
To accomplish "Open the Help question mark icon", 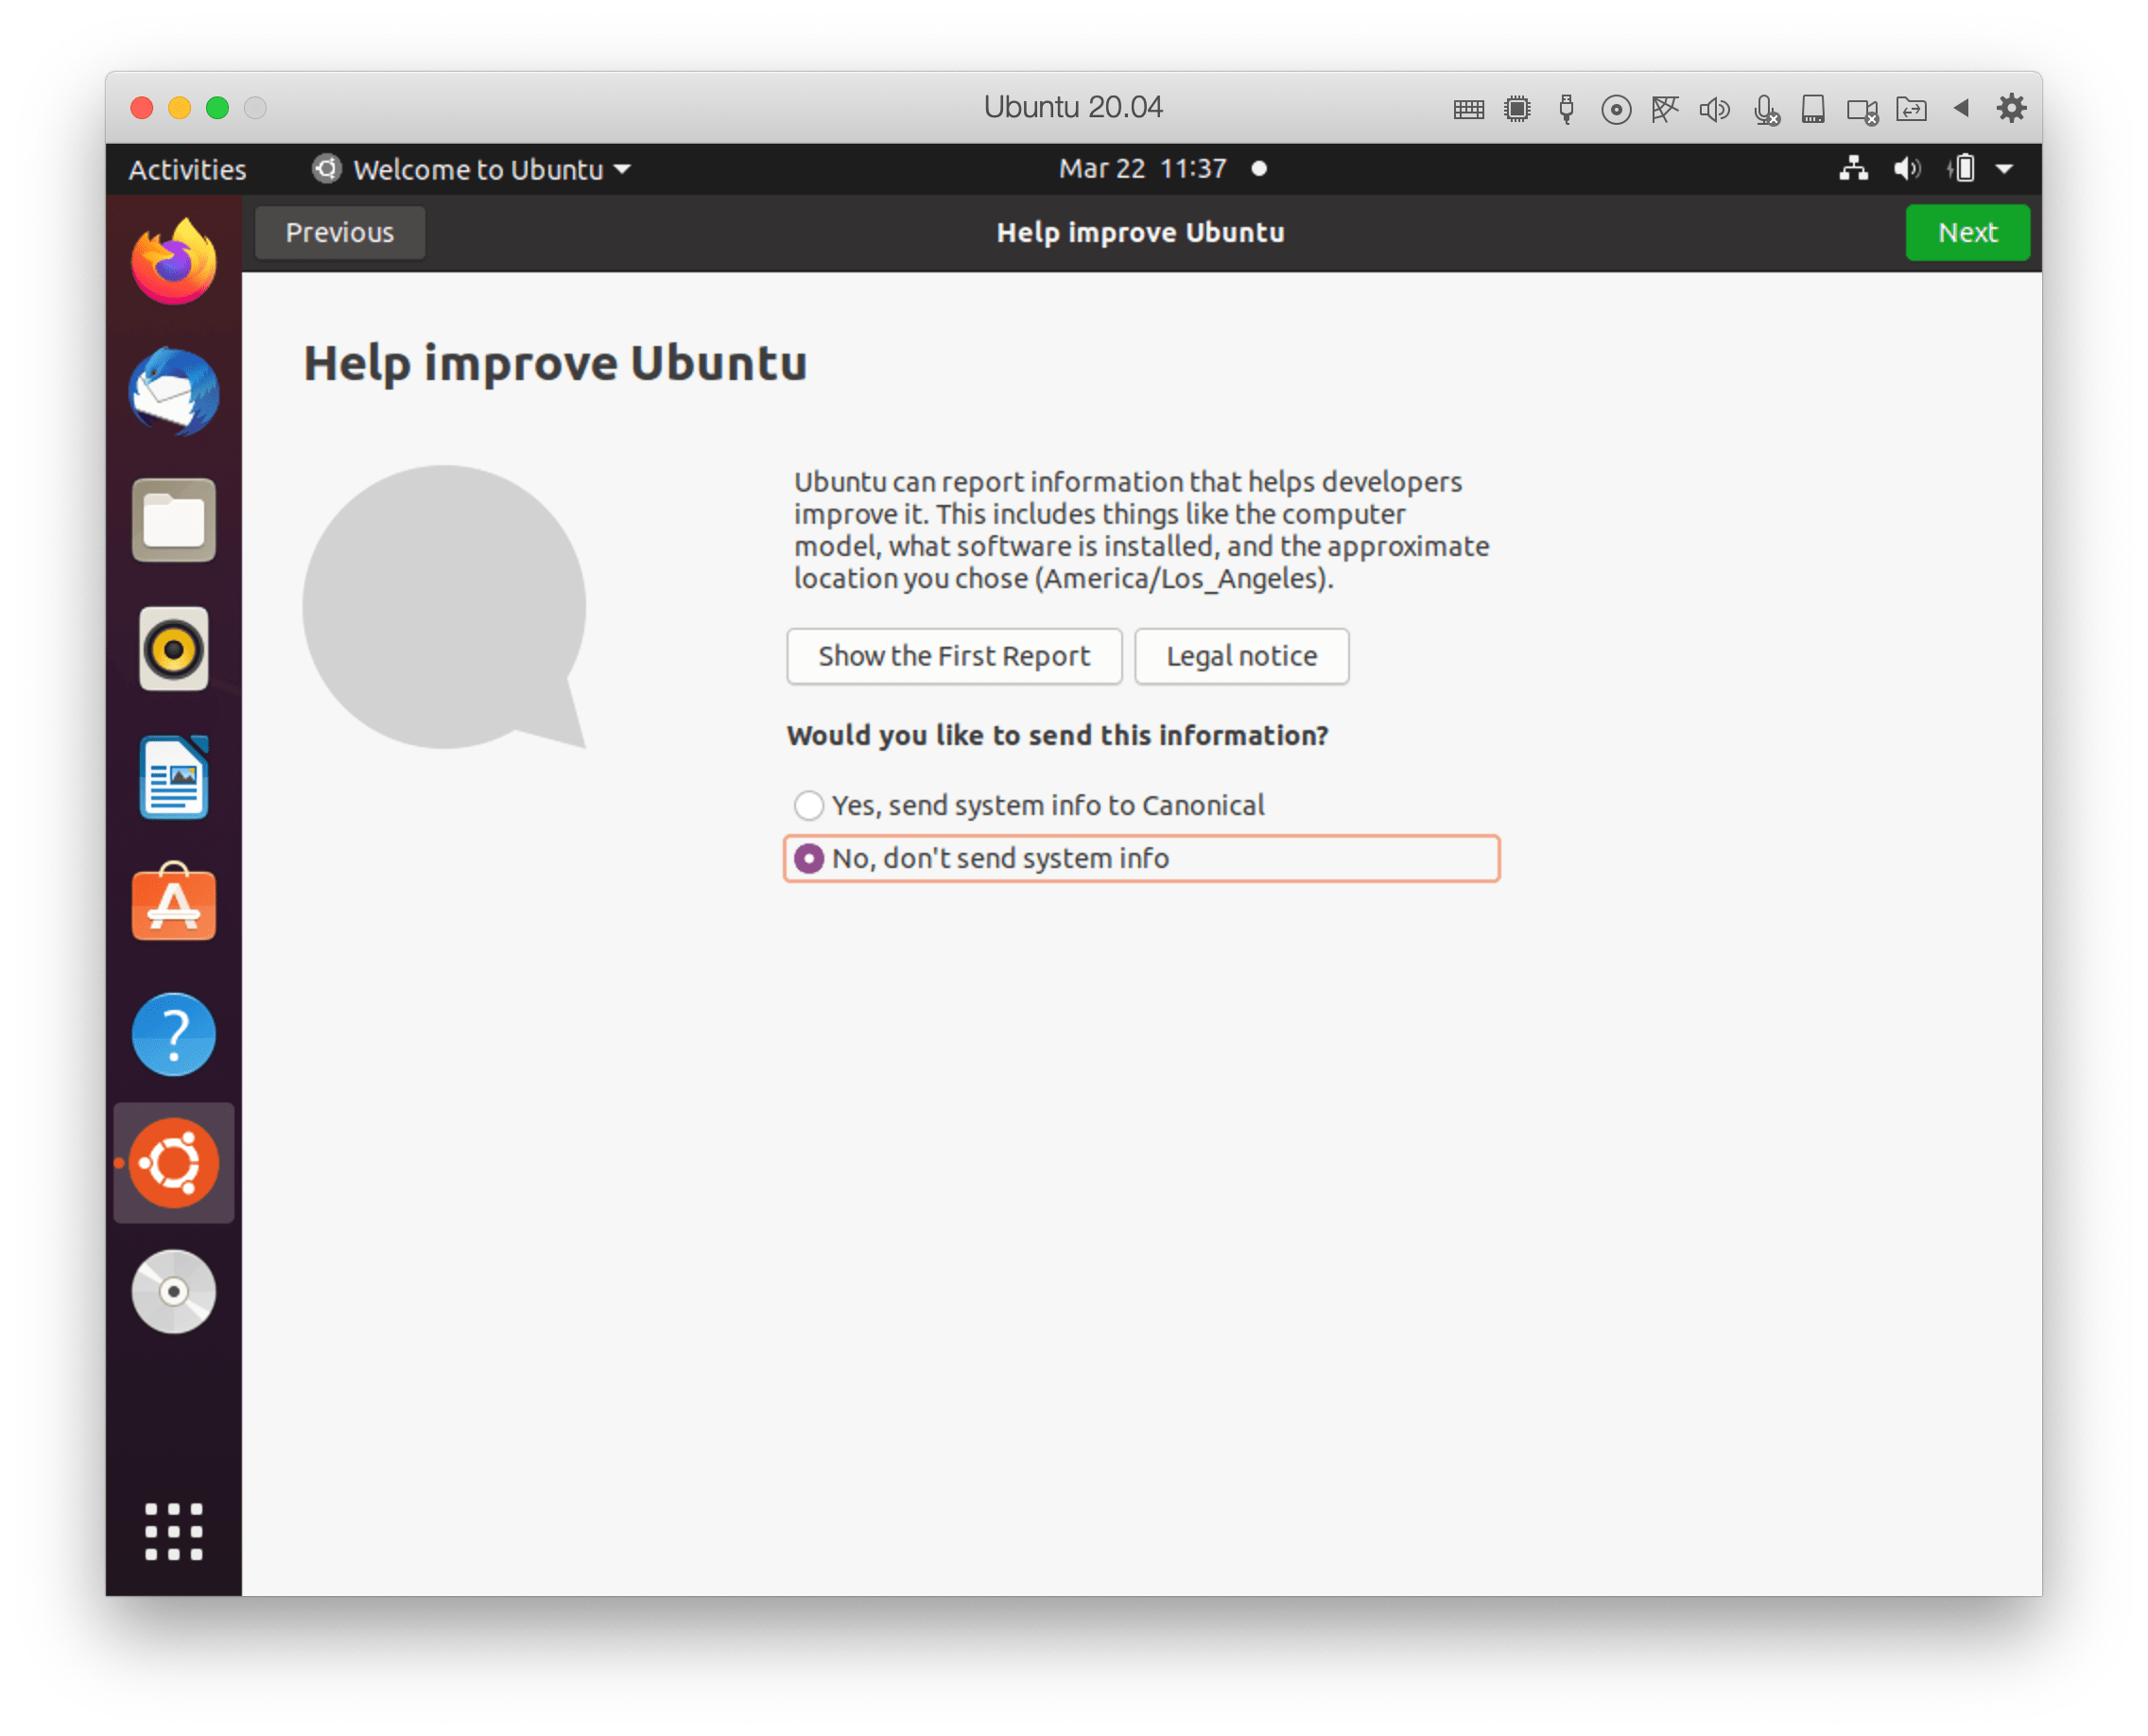I will [174, 1035].
